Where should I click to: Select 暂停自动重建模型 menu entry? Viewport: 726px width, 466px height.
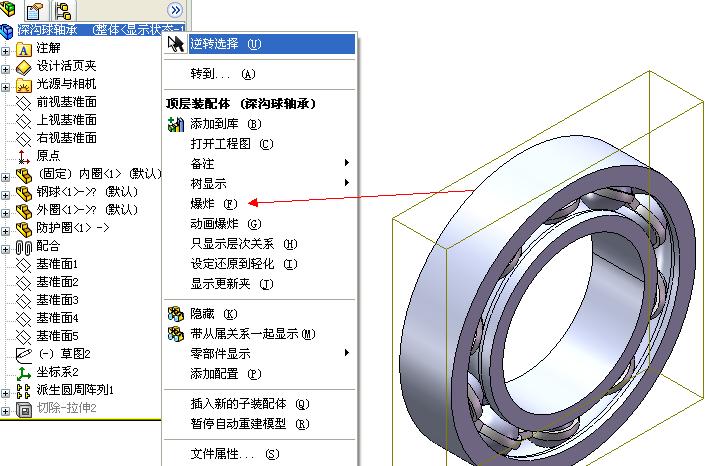point(260,424)
